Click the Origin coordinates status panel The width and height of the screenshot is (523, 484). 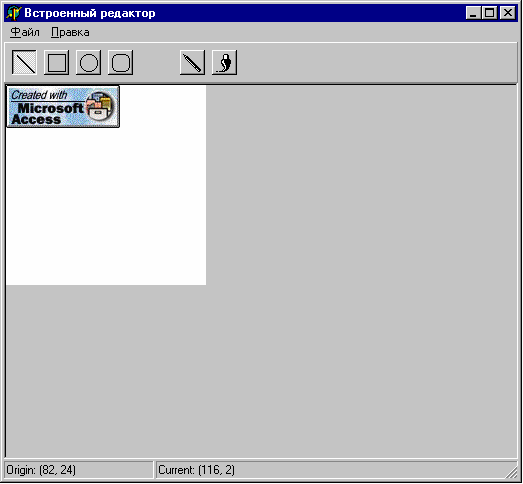pos(79,470)
